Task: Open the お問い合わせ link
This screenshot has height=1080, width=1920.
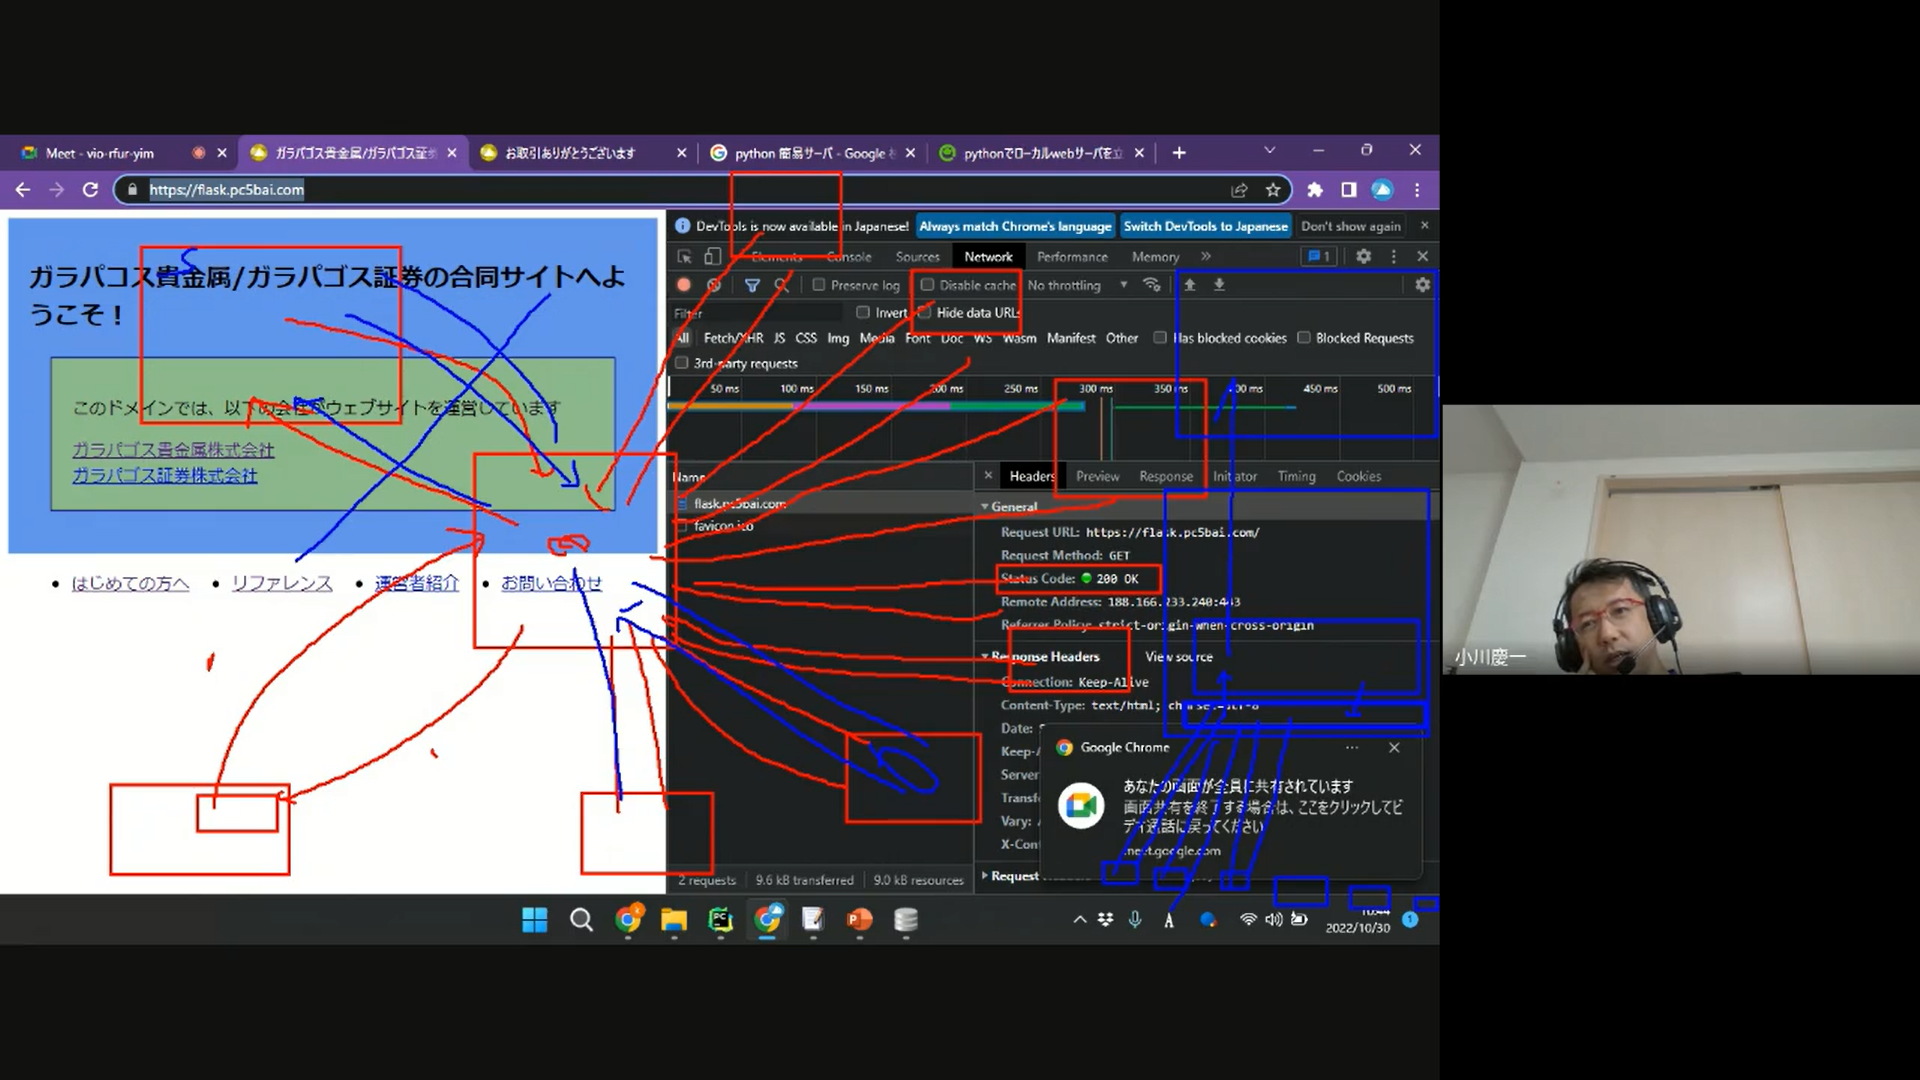Action: click(x=551, y=583)
